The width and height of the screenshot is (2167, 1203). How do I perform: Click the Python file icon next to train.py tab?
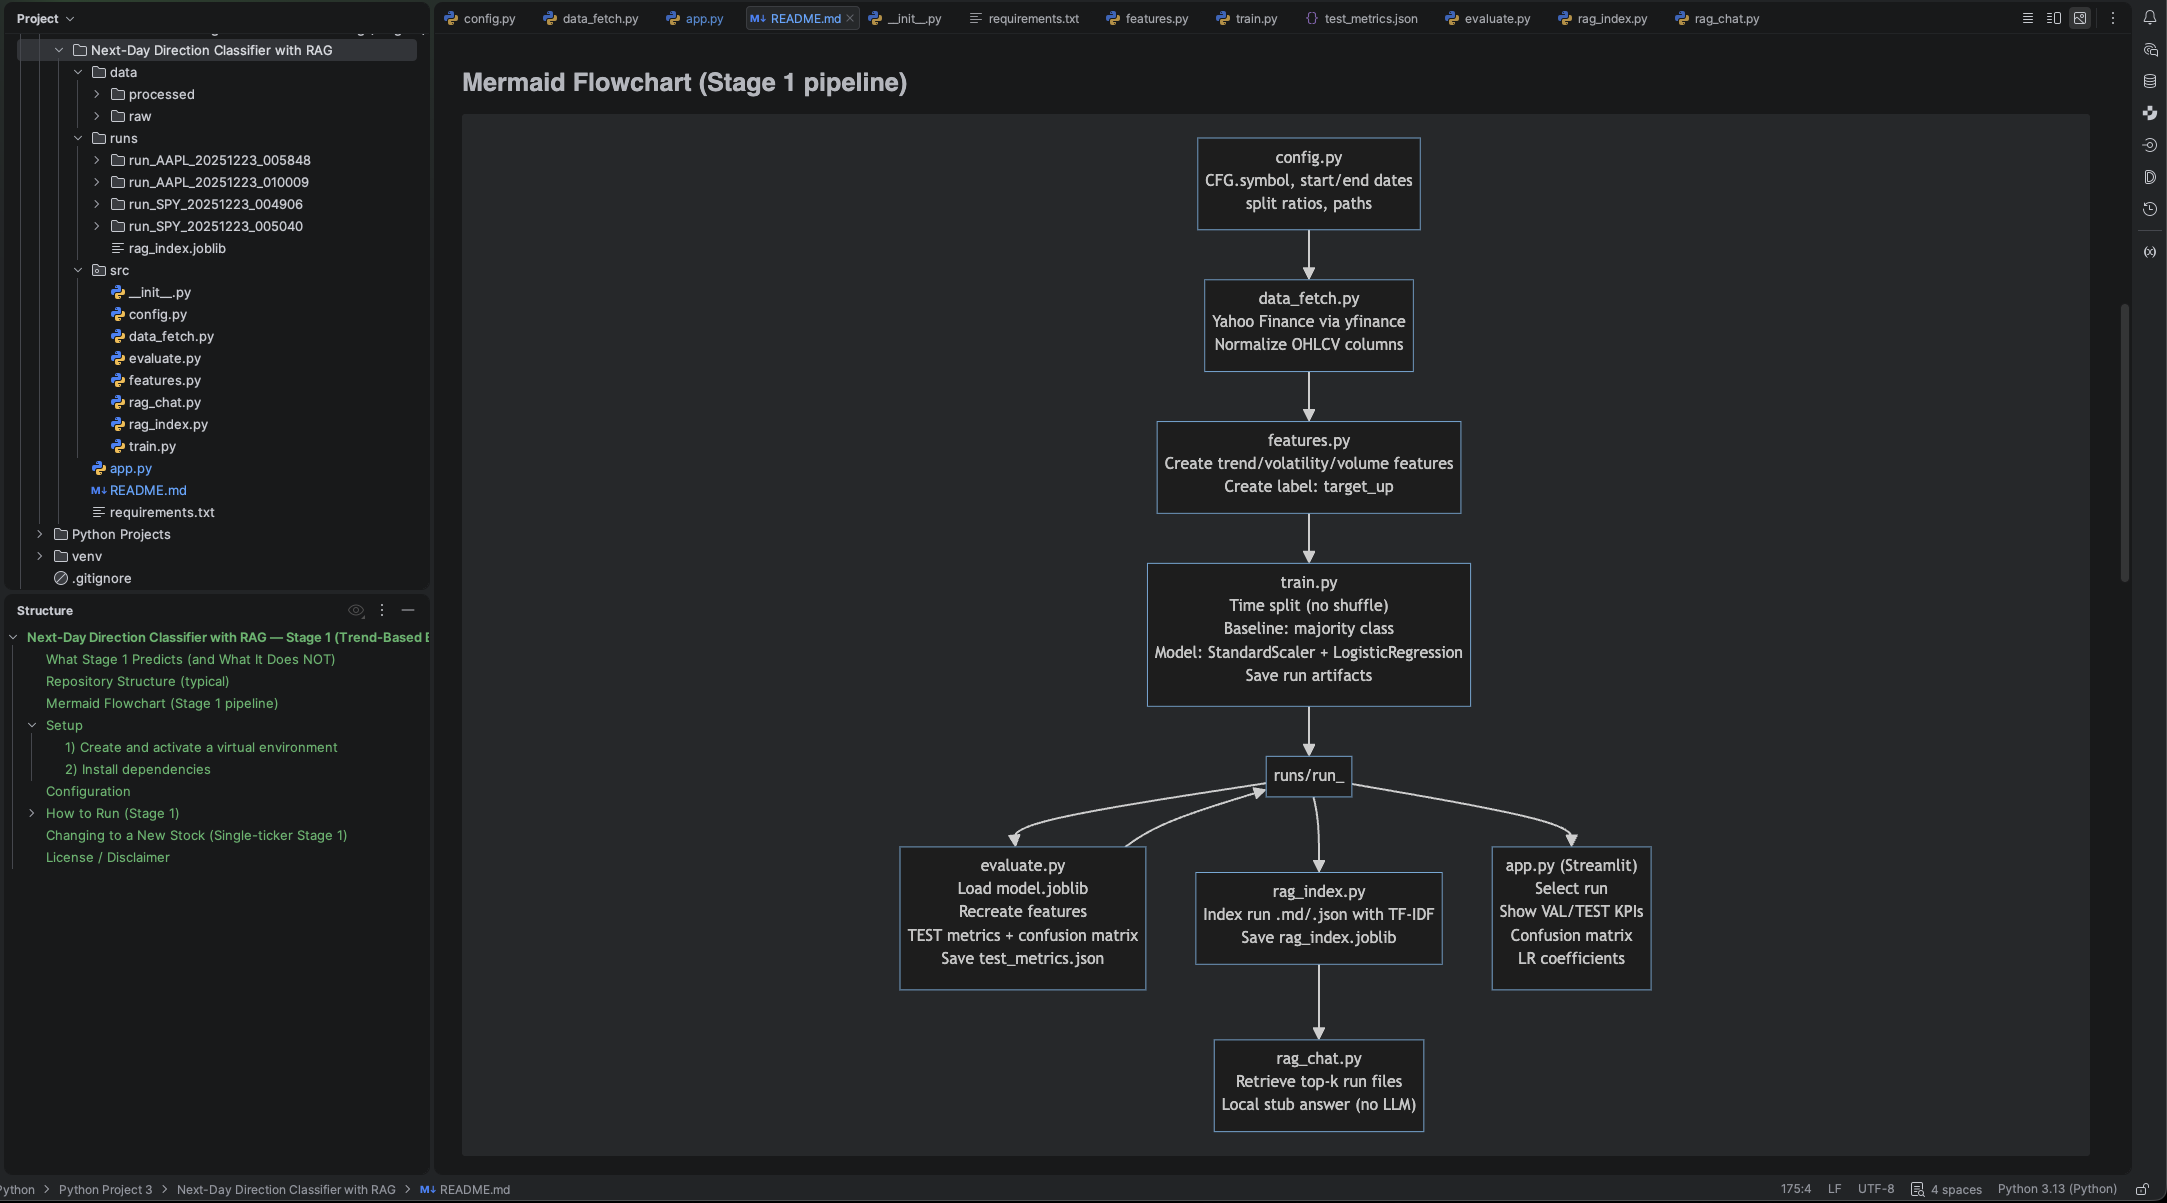pyautogui.click(x=1221, y=18)
